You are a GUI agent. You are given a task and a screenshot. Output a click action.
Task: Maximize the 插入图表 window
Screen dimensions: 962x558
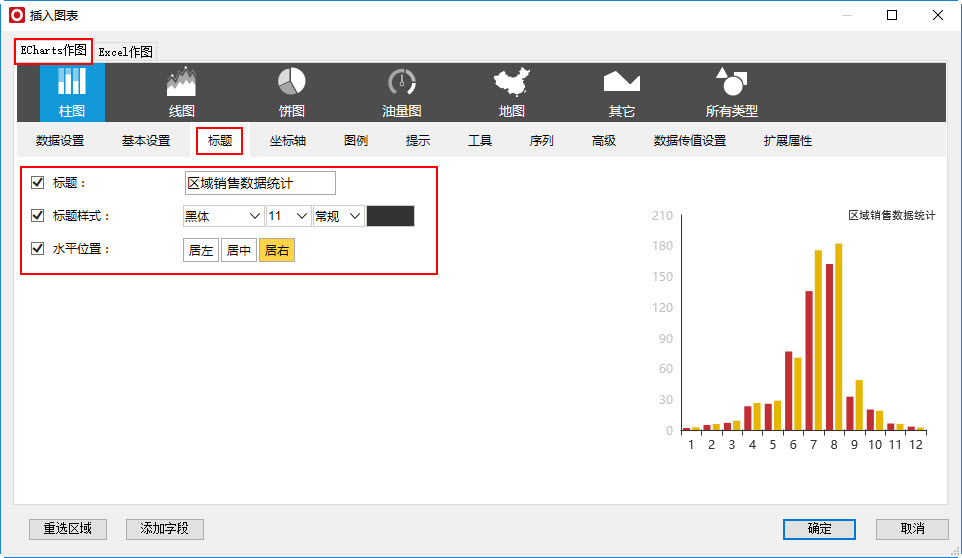click(892, 15)
